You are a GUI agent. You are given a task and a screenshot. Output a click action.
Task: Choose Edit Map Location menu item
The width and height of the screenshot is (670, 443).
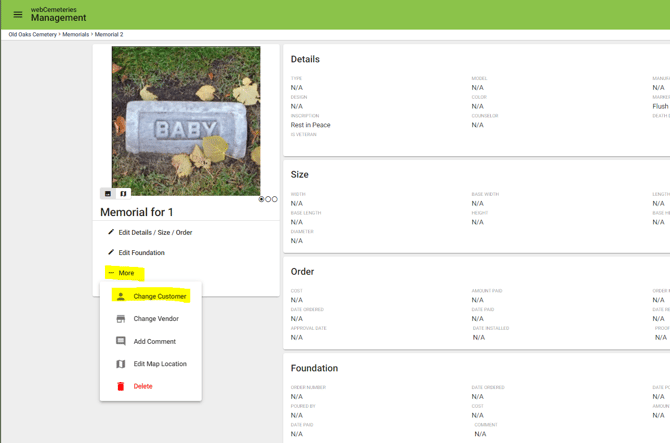(150, 364)
